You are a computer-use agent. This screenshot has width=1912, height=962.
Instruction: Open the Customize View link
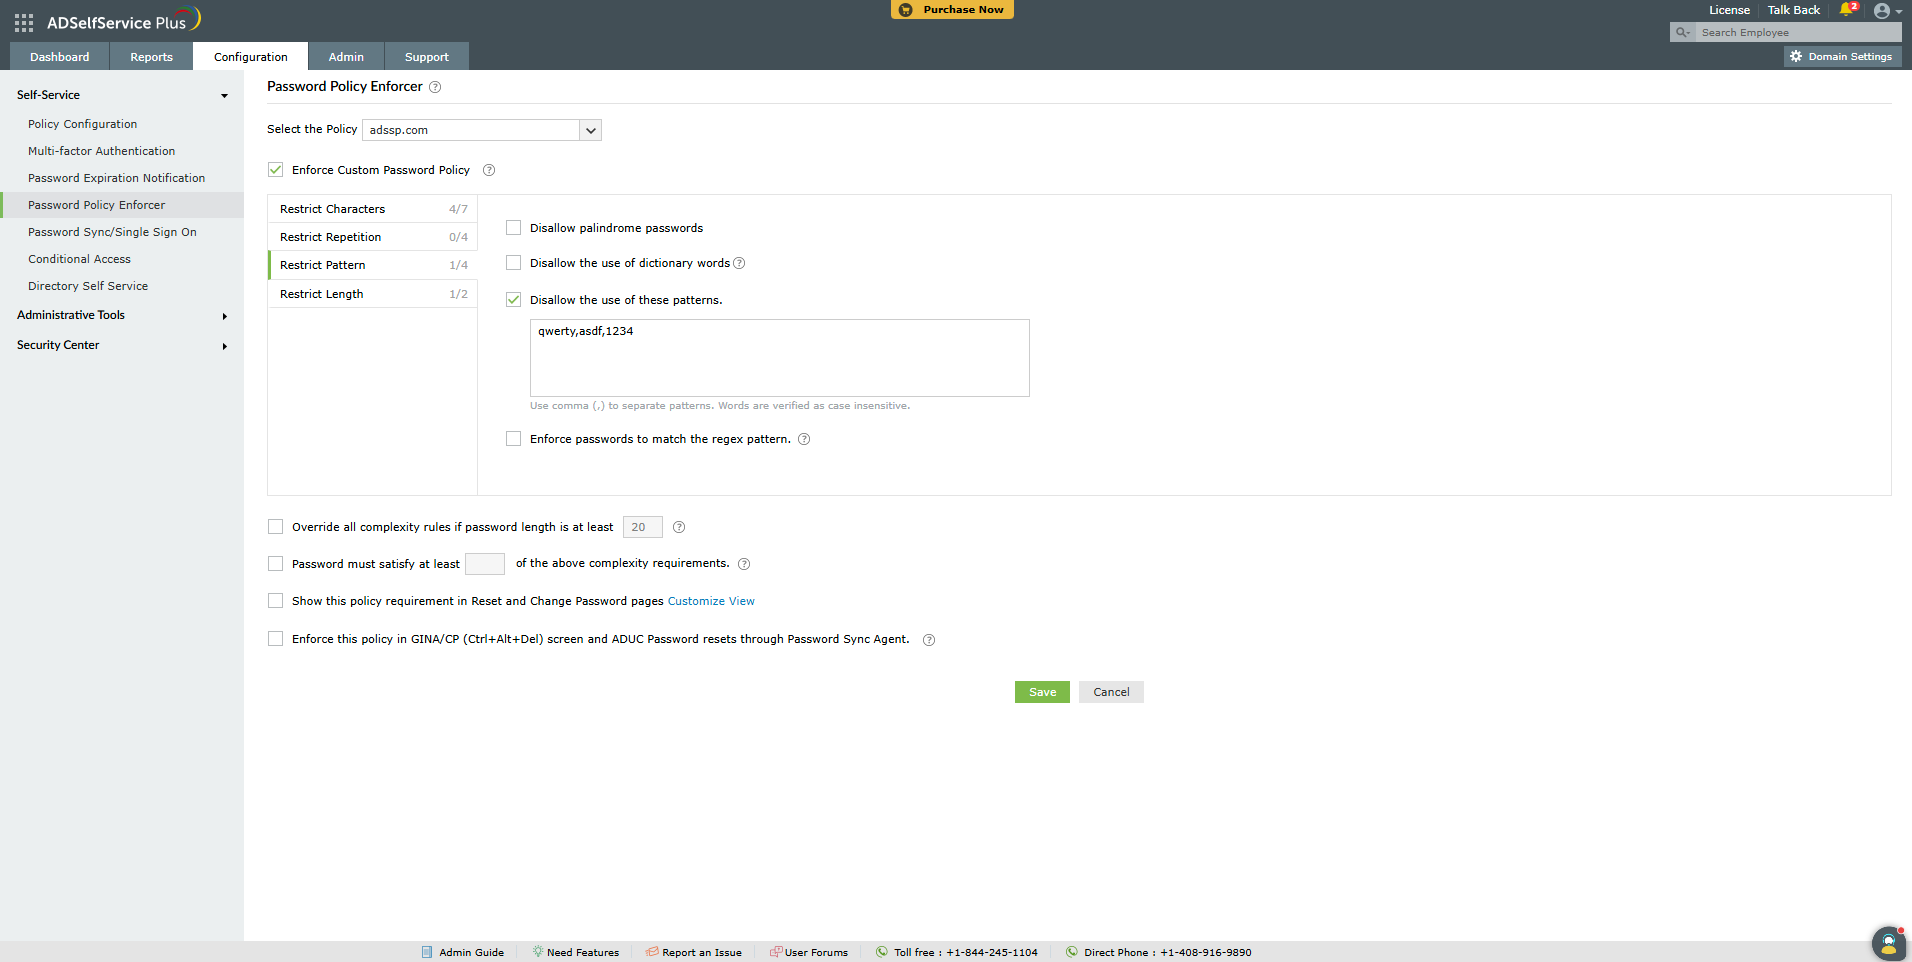pos(711,601)
